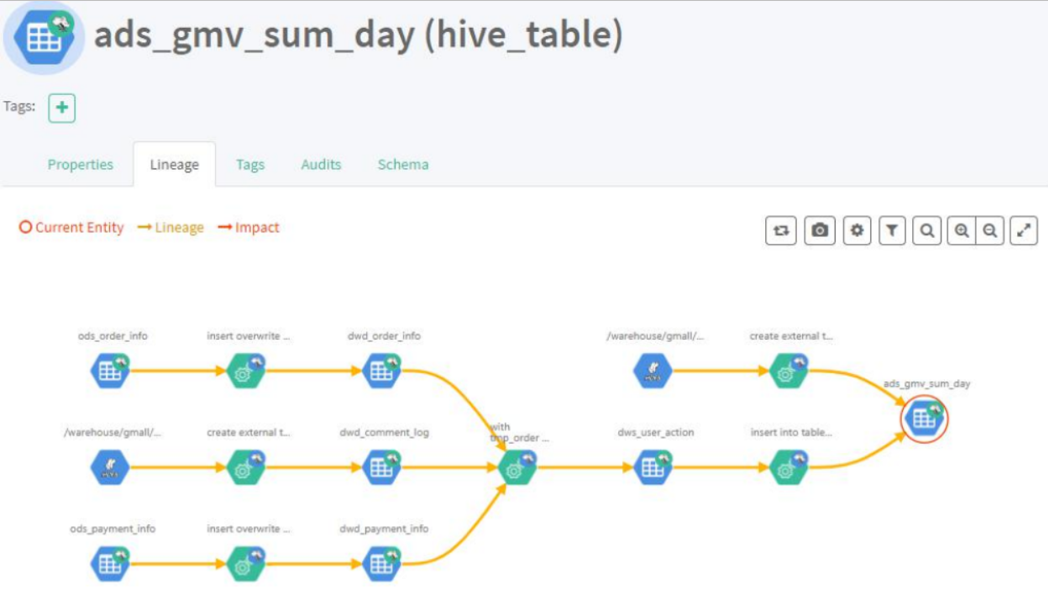Open the Audits tab
Viewport: 1048px width, 595px height.
coord(321,164)
